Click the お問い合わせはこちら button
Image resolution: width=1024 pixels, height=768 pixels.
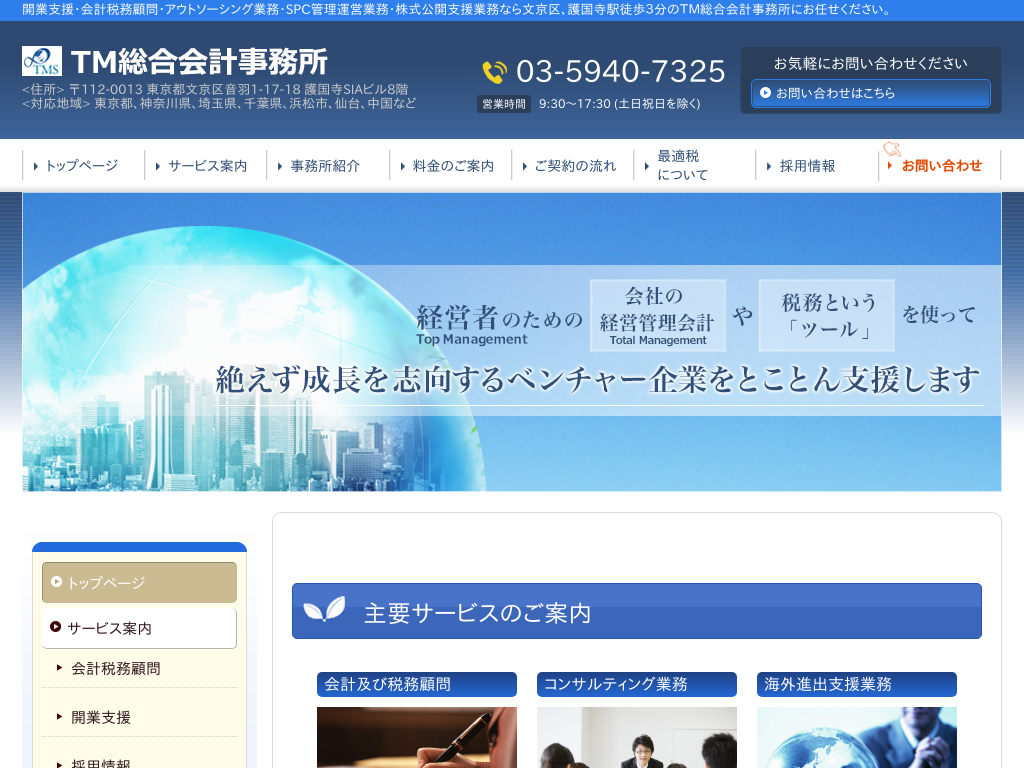tap(871, 93)
